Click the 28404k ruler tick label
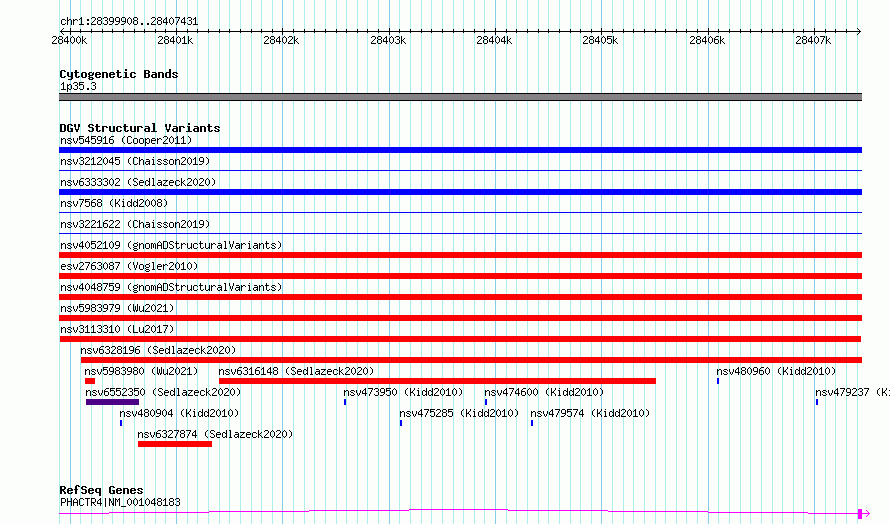 494,40
